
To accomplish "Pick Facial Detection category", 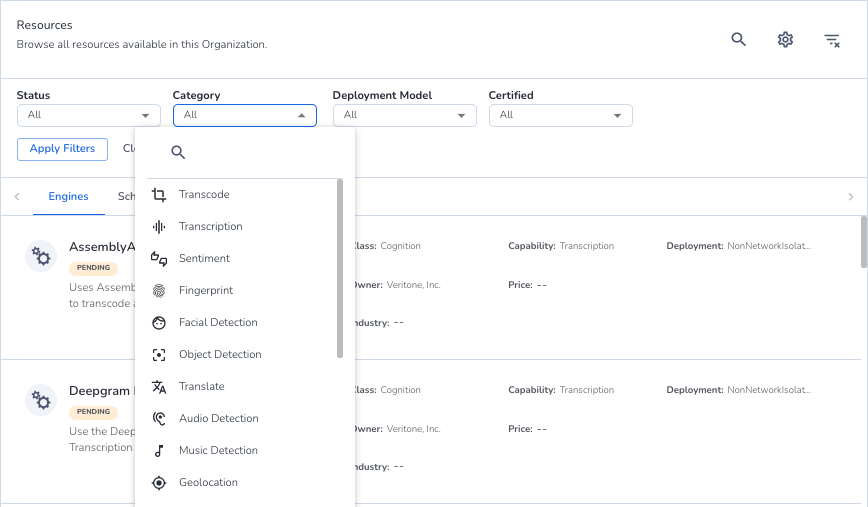I will pos(241,323).
